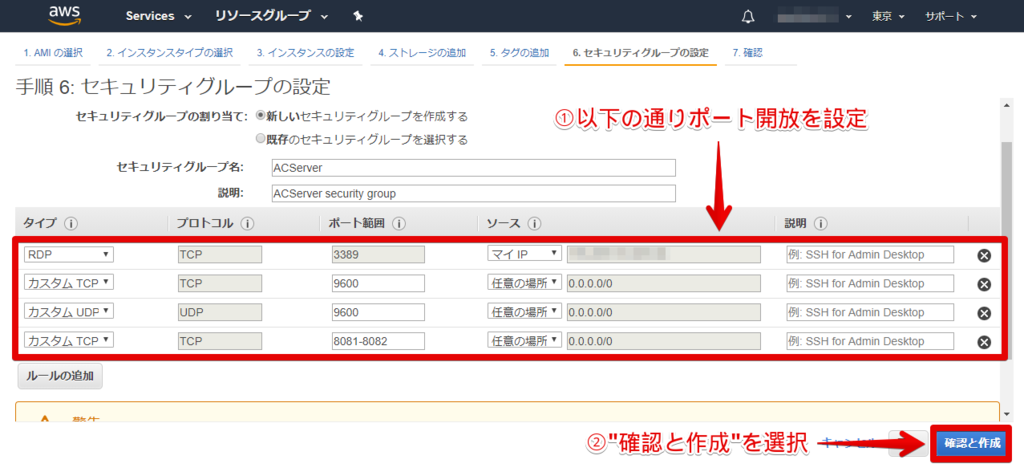Go to step 2. インスタンスタイプの選択
Screen dimensions: 1024x472
point(170,53)
